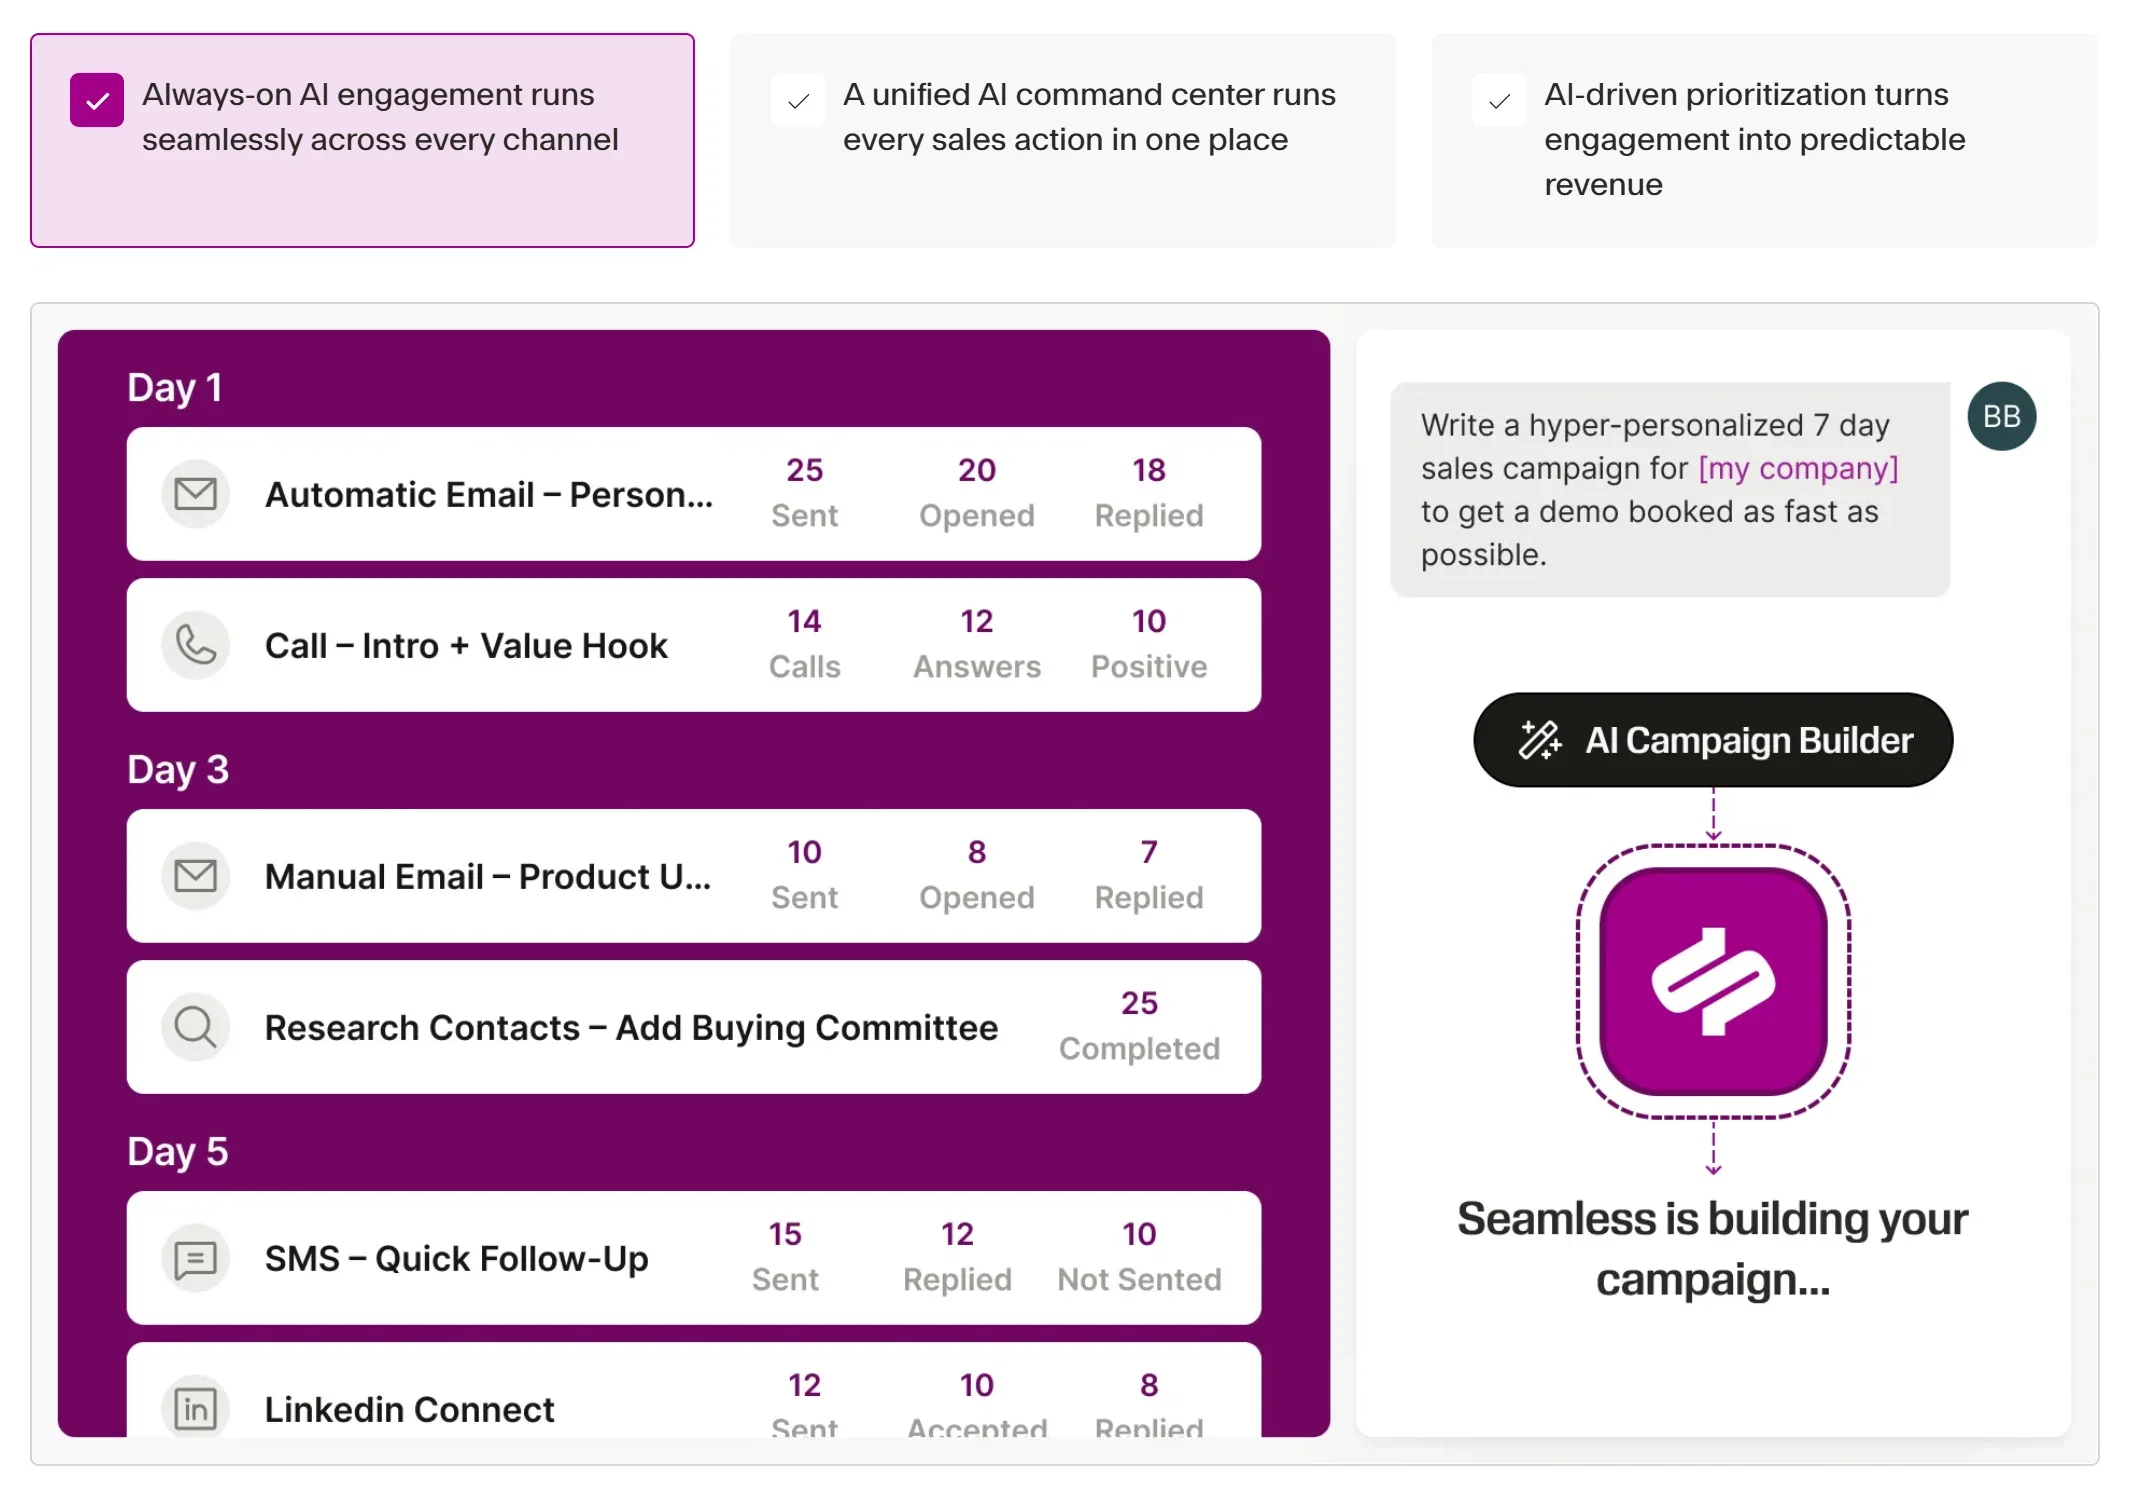Select the AI-driven prioritization card
Image resolution: width=2141 pixels, height=1489 pixels.
(1764, 140)
